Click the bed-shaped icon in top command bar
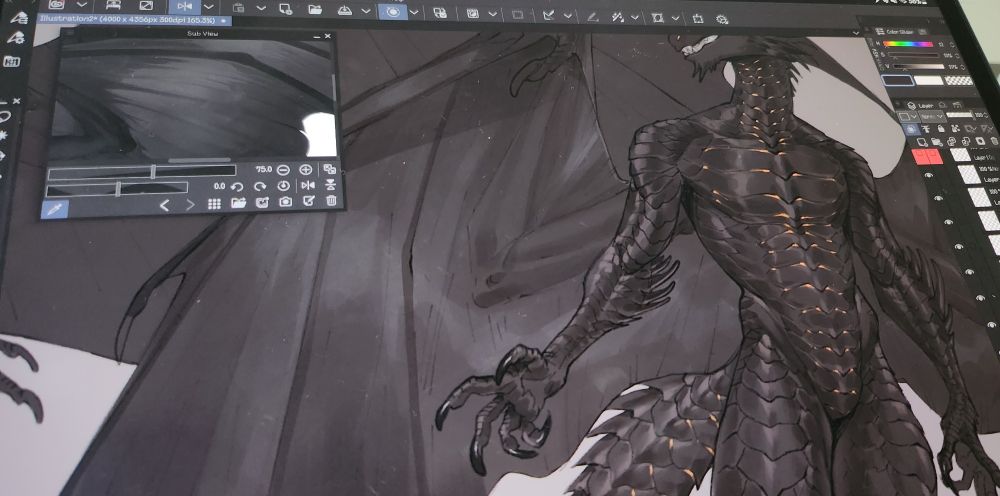The image size is (1000, 496). click(114, 4)
